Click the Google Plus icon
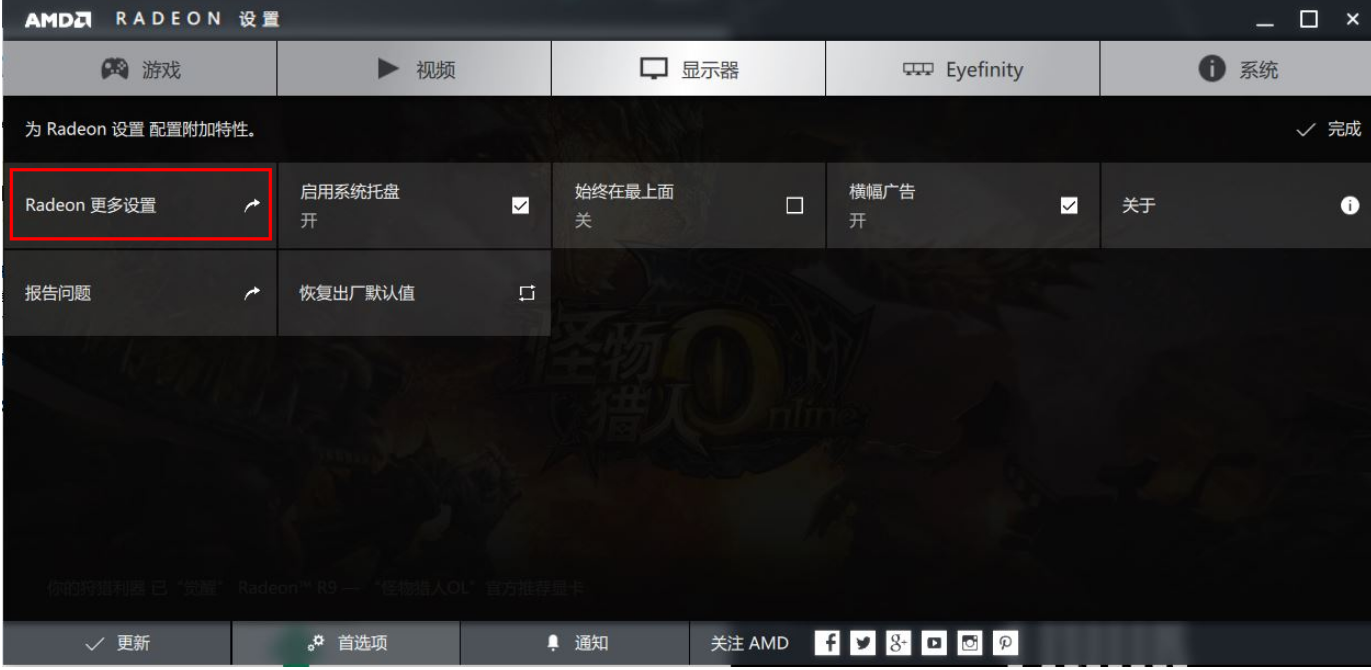This screenshot has width=1371, height=670. [897, 643]
